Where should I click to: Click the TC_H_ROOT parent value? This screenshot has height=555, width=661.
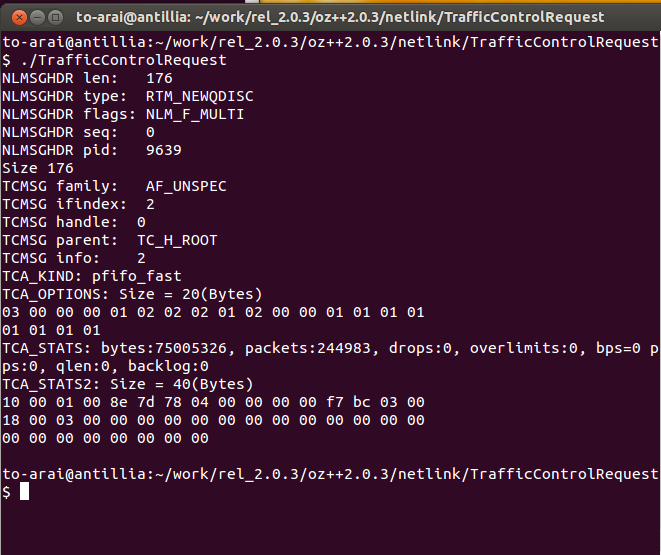(x=177, y=240)
